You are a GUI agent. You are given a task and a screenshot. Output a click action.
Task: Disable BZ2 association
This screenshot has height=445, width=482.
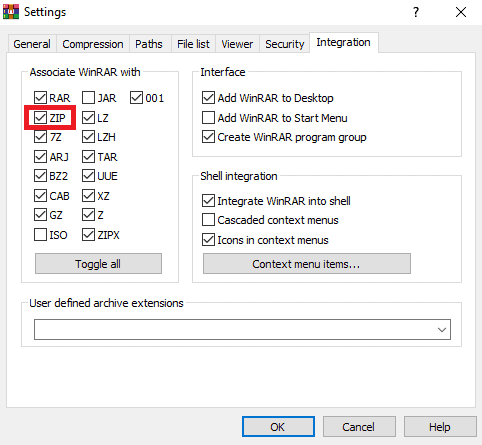click(40, 176)
